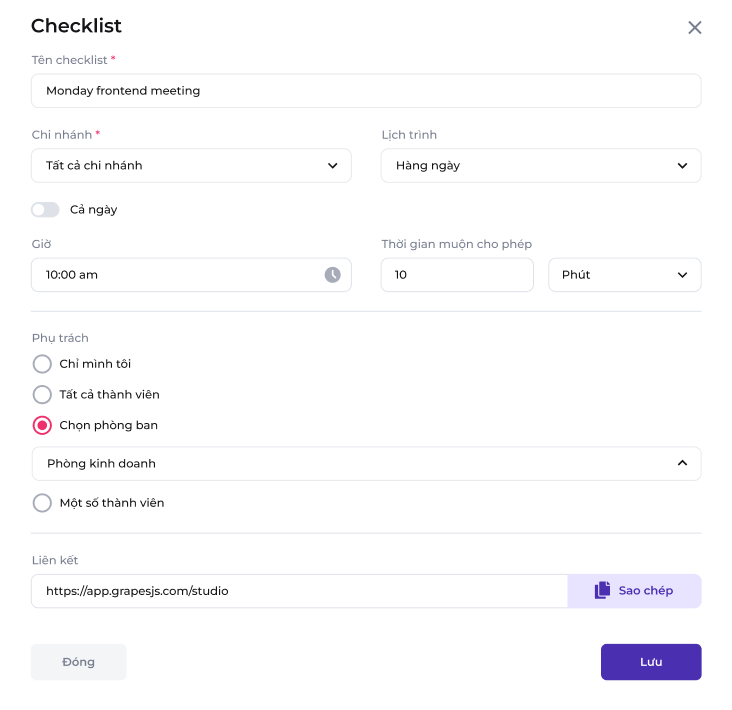Viewport: 732px width, 710px height.
Task: Choose Một số thành viên radio option
Action: (x=42, y=503)
